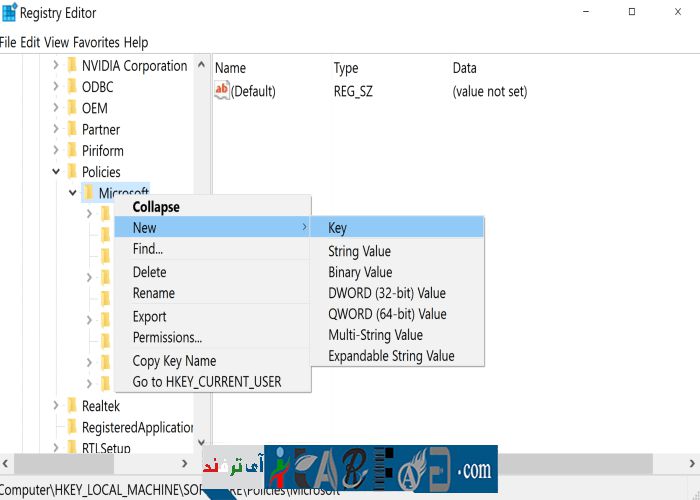Choose Key from the New submenu
Viewport: 700px width, 500px height.
[338, 228]
